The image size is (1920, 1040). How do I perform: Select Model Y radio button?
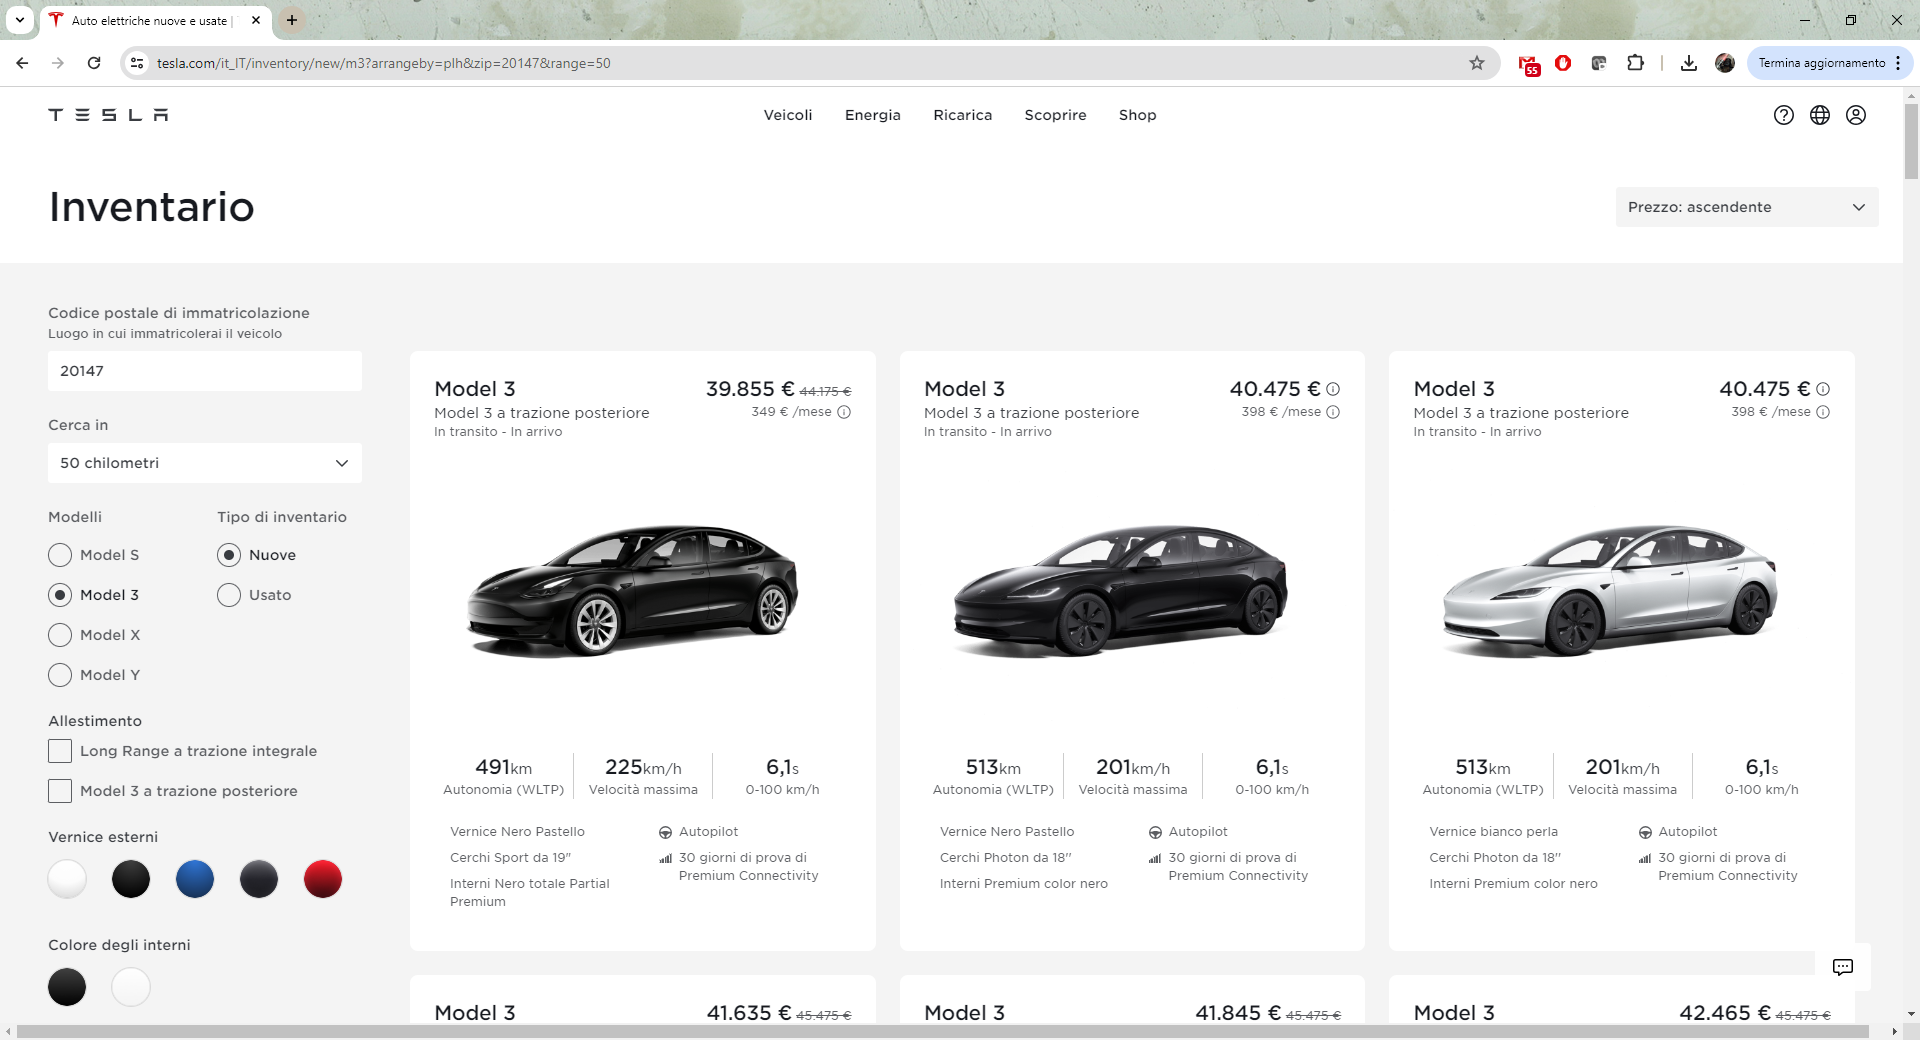point(60,675)
